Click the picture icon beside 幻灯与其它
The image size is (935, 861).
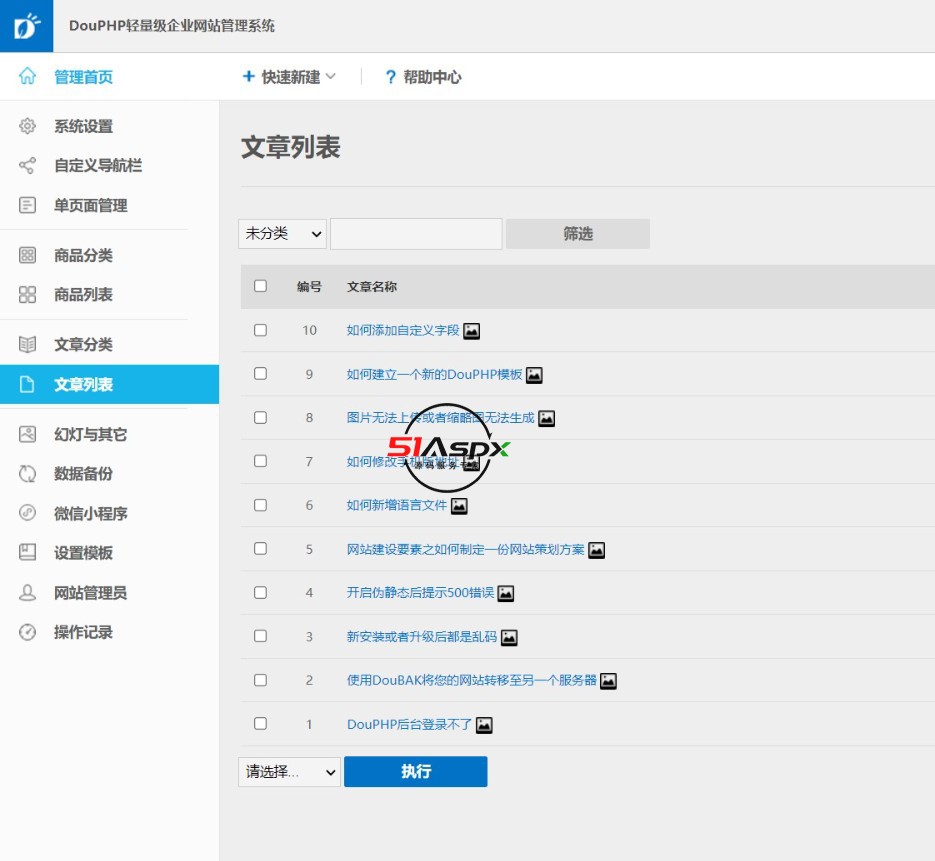[x=28, y=435]
